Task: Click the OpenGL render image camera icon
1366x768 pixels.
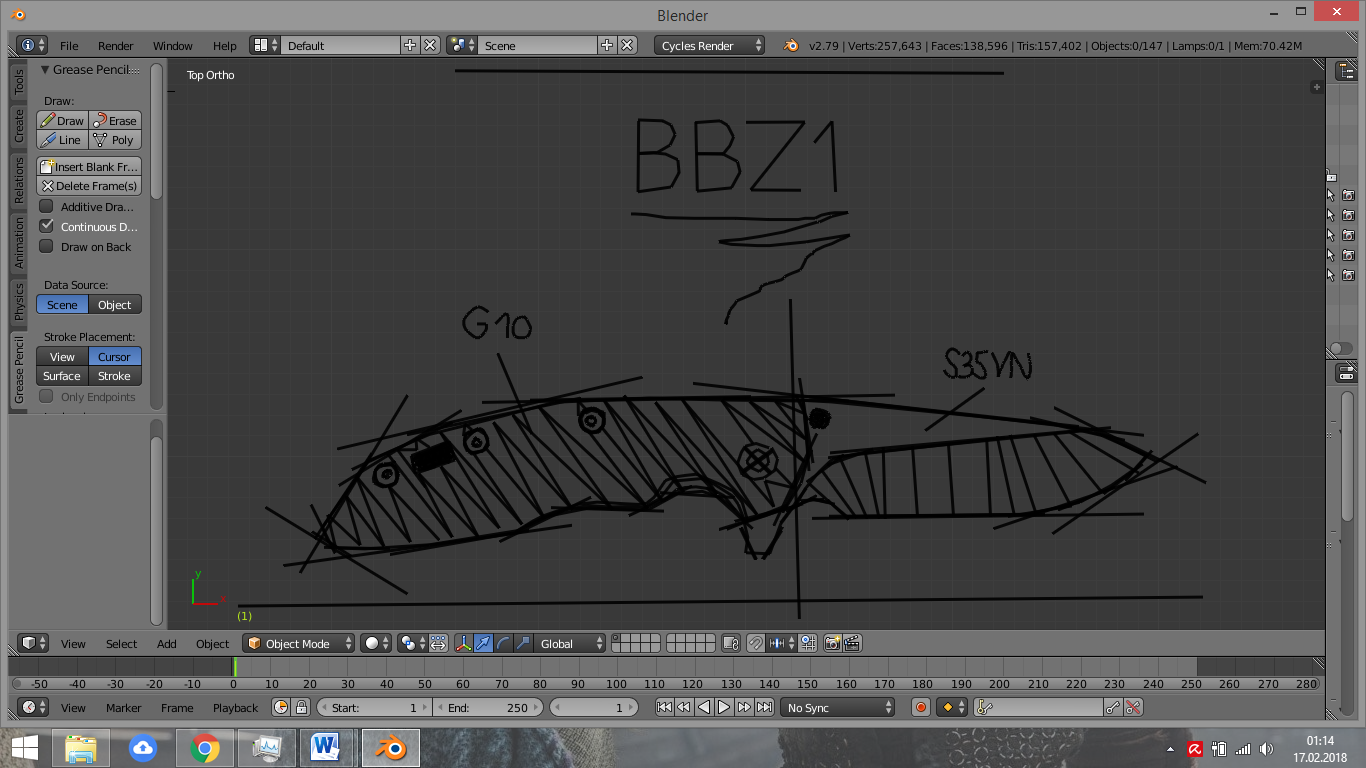Action: click(x=832, y=644)
